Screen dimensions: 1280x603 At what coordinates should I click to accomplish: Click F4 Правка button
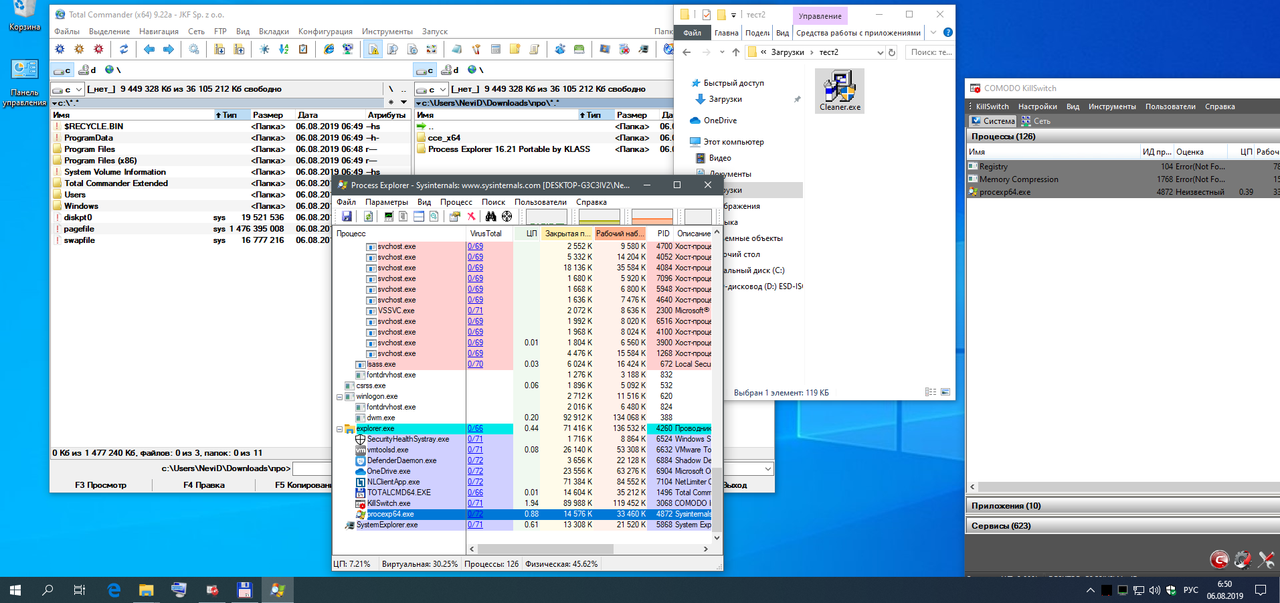coord(204,485)
